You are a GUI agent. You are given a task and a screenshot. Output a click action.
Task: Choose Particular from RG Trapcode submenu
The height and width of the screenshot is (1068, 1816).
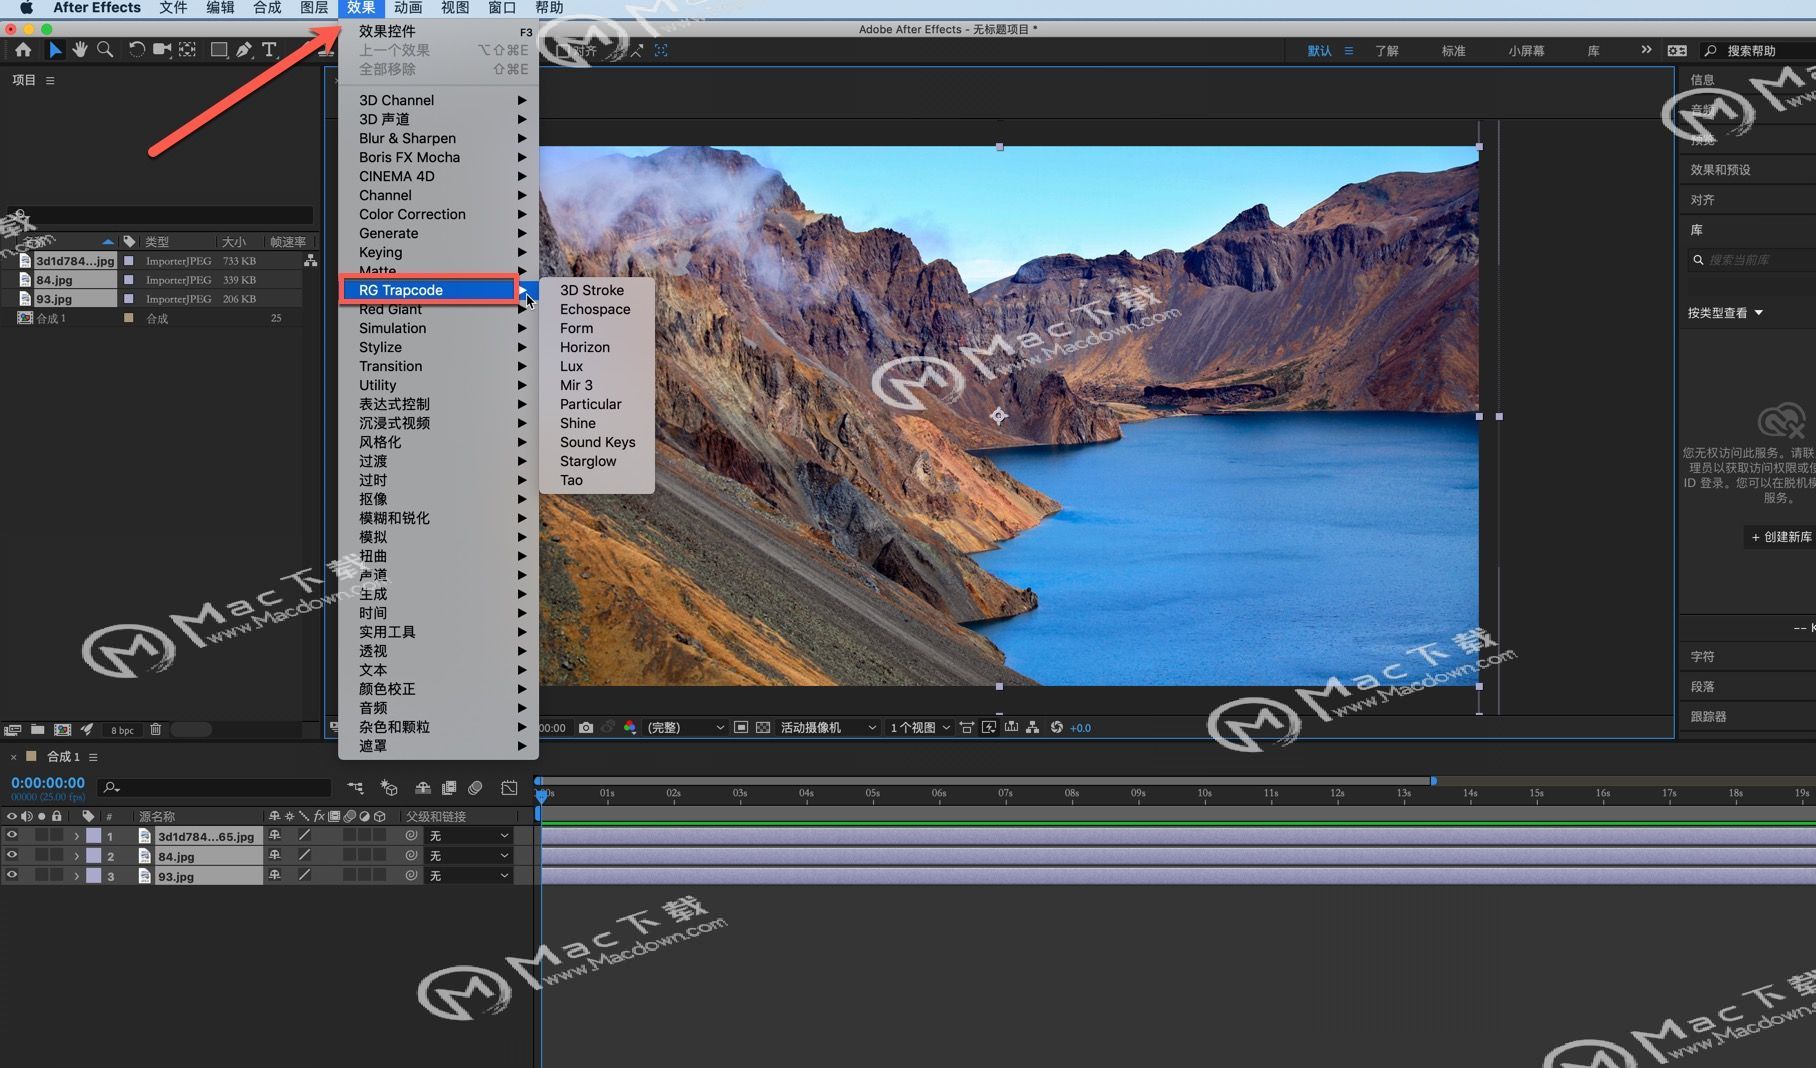tap(590, 404)
